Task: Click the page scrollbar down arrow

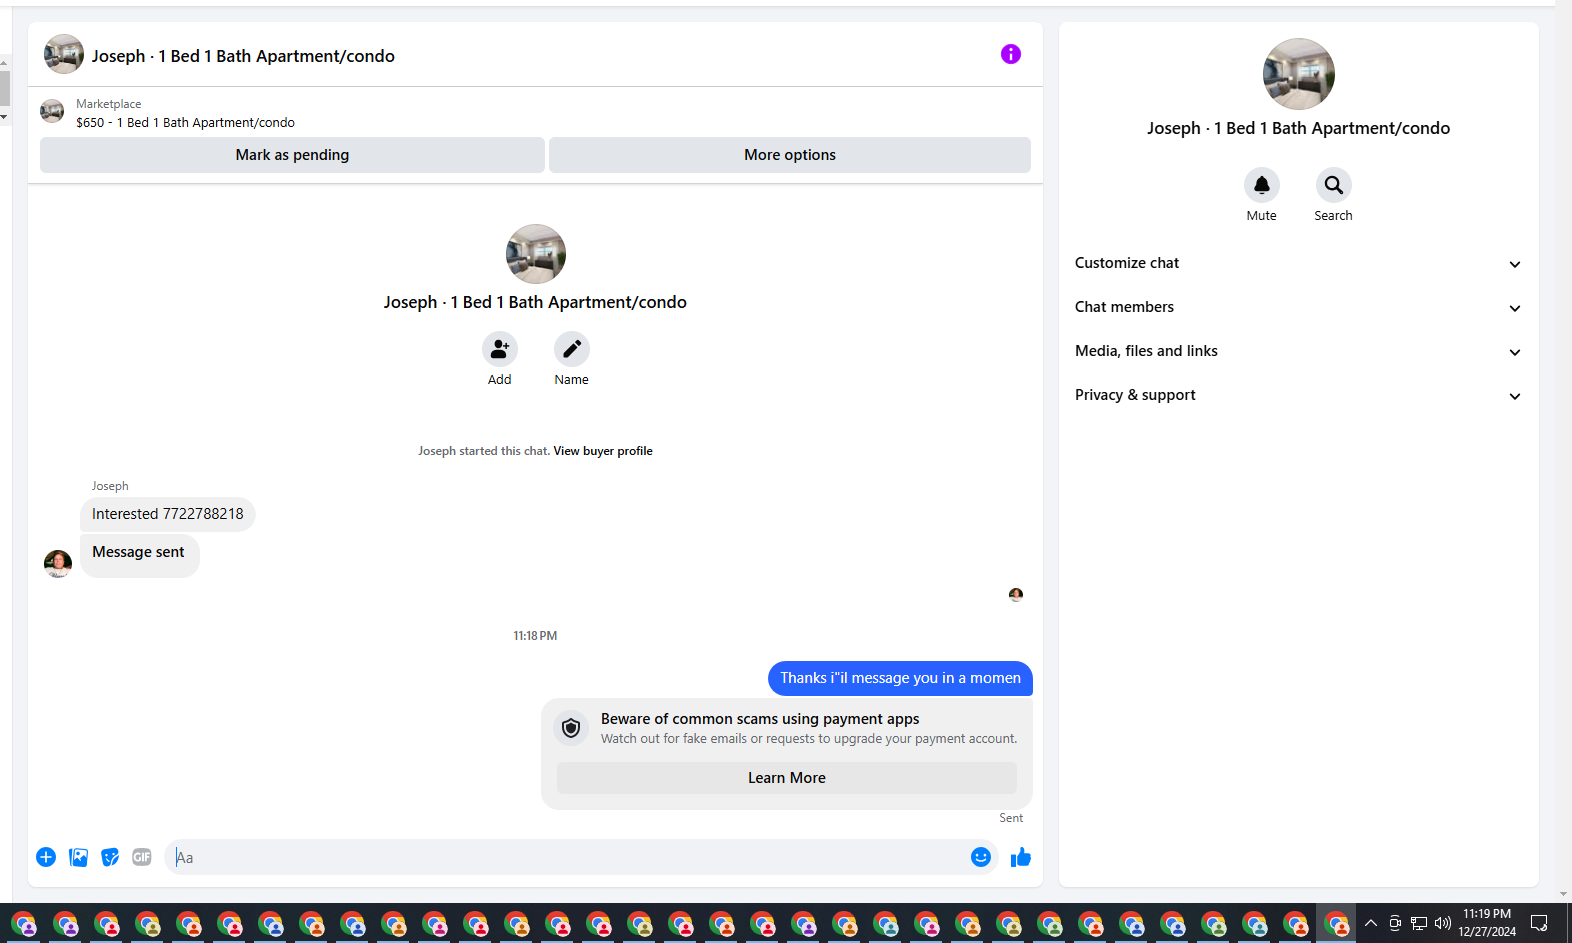Action: 1563,894
